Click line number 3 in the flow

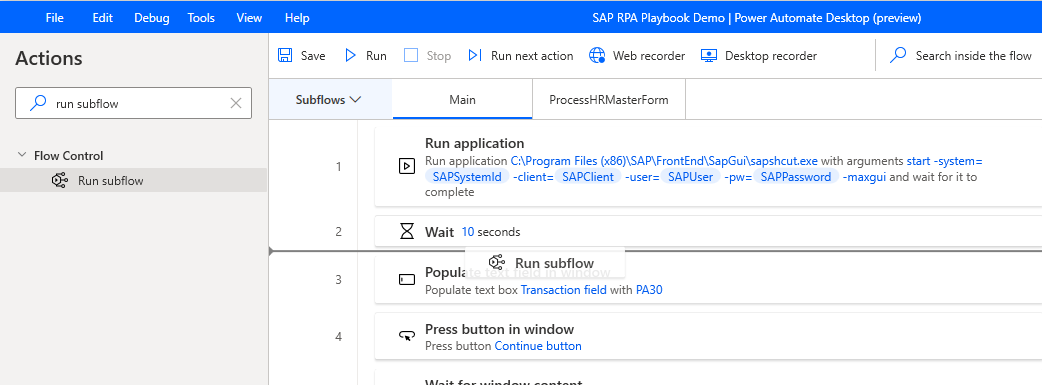[x=339, y=279]
